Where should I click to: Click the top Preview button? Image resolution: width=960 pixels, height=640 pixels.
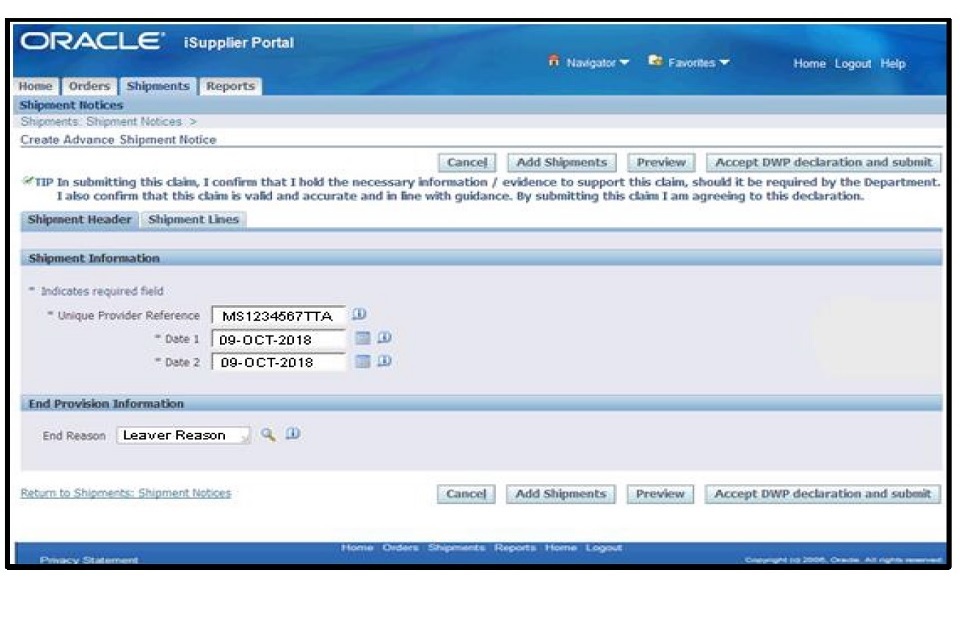661,162
